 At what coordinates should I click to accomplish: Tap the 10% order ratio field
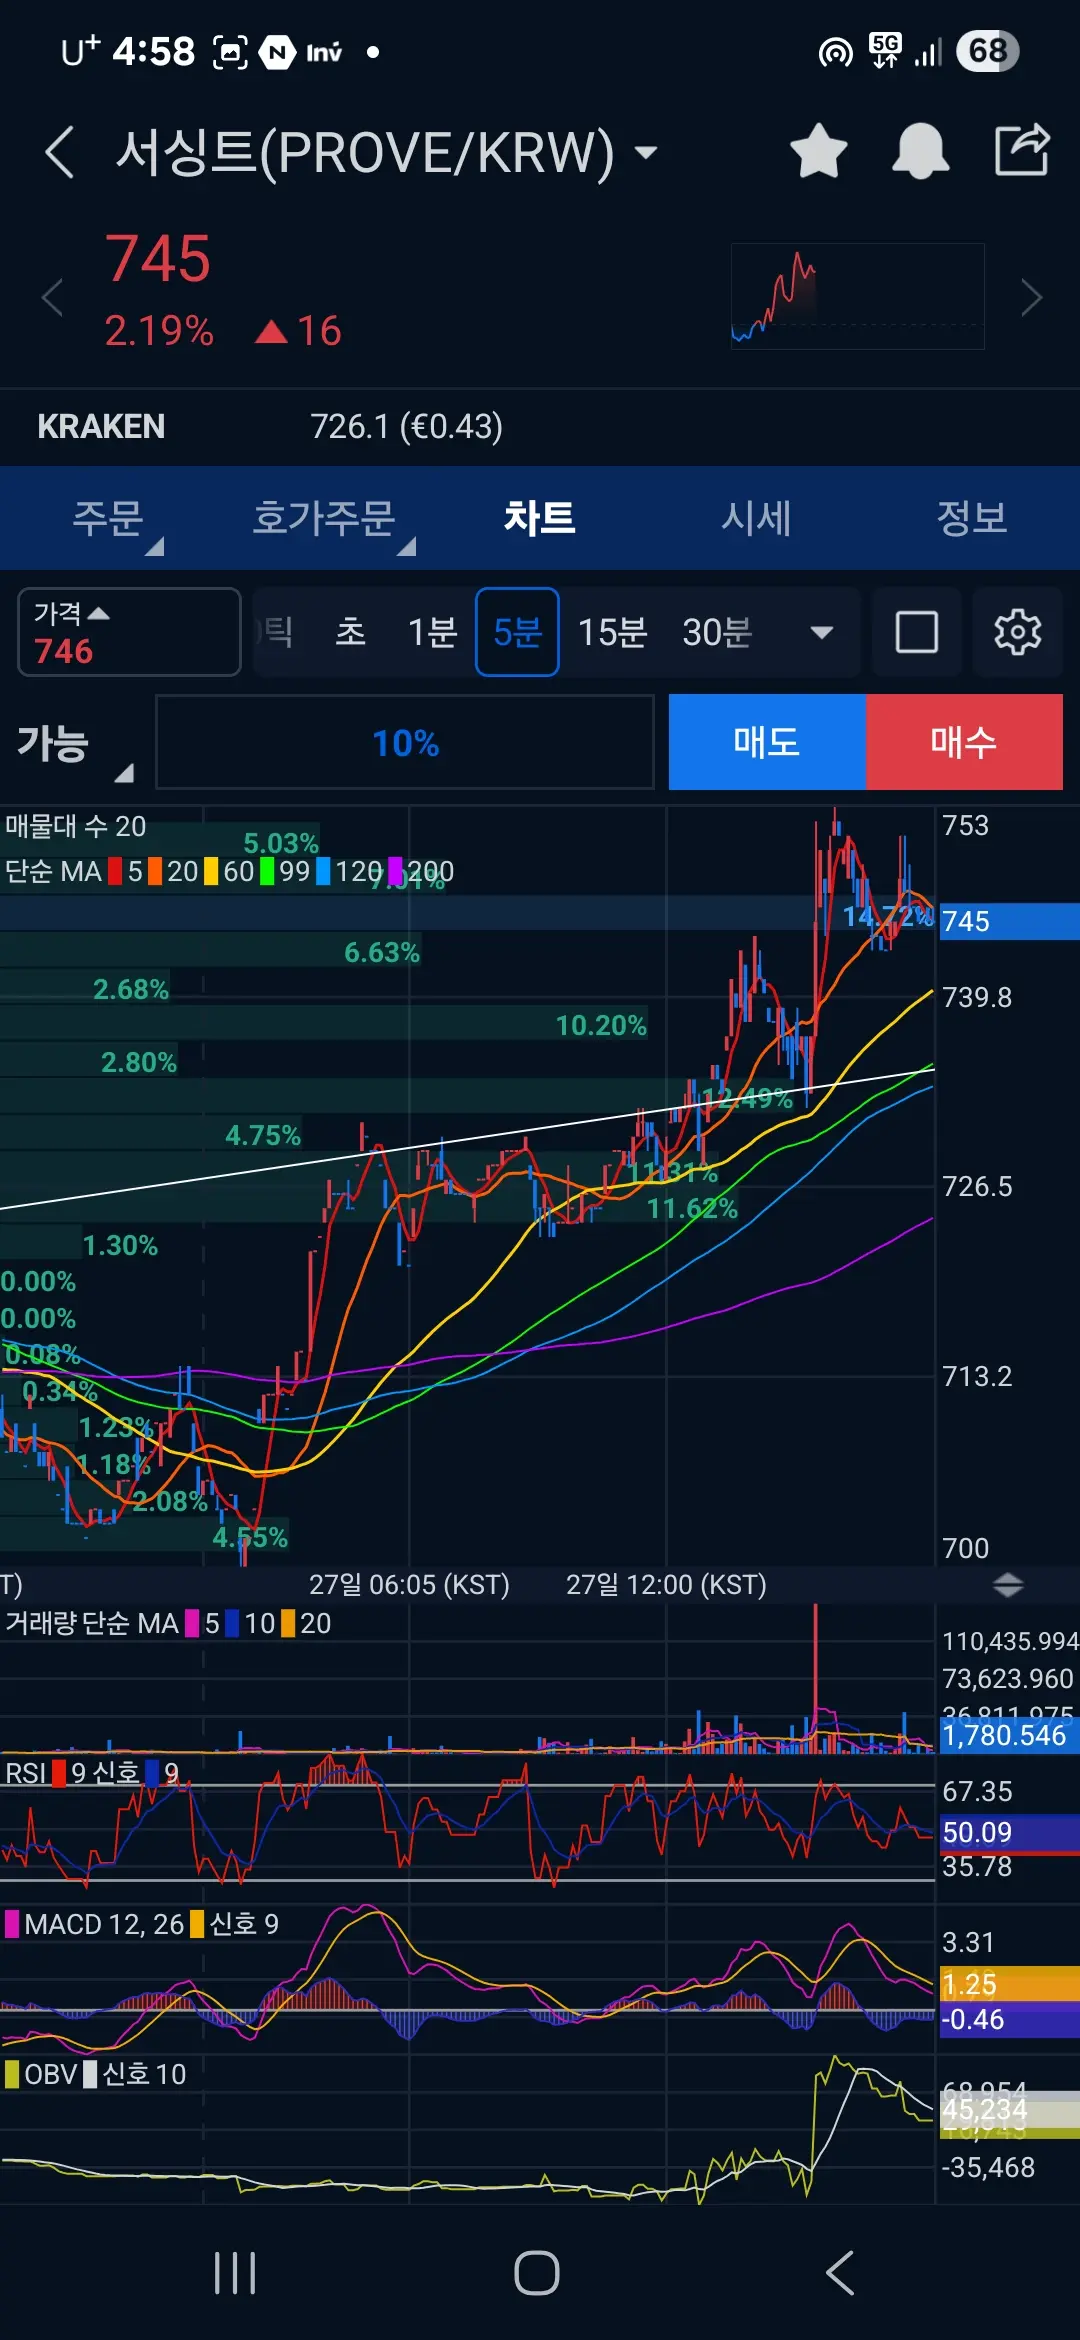(405, 743)
